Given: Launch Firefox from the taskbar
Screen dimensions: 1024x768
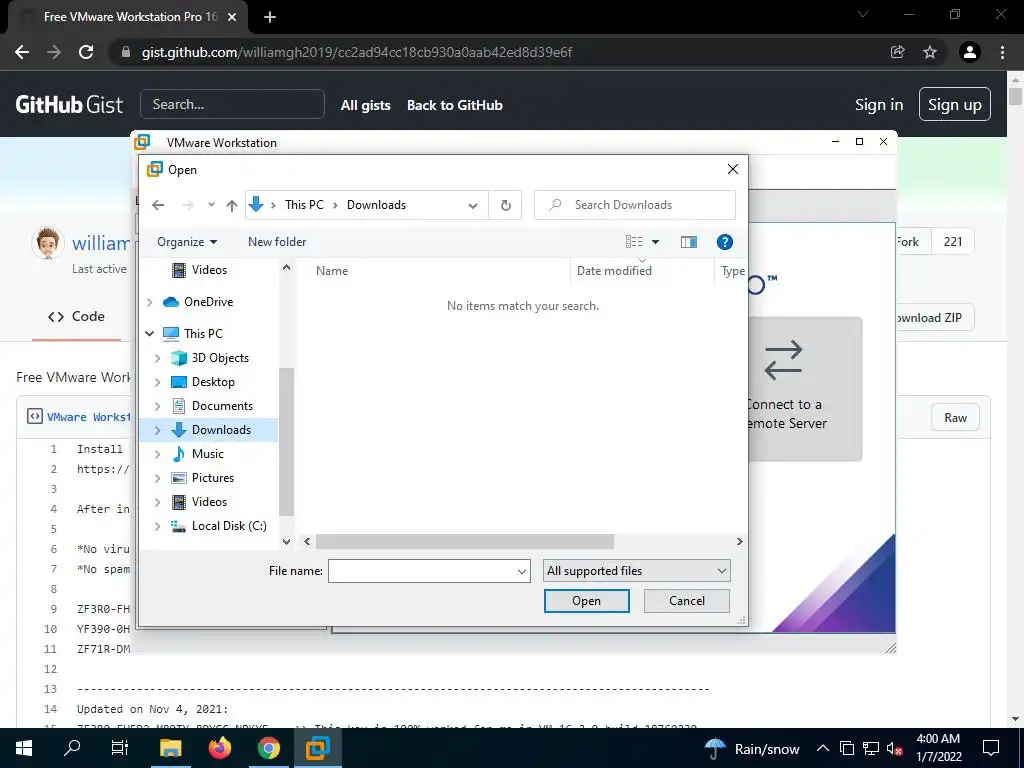Looking at the screenshot, I should click(x=219, y=748).
